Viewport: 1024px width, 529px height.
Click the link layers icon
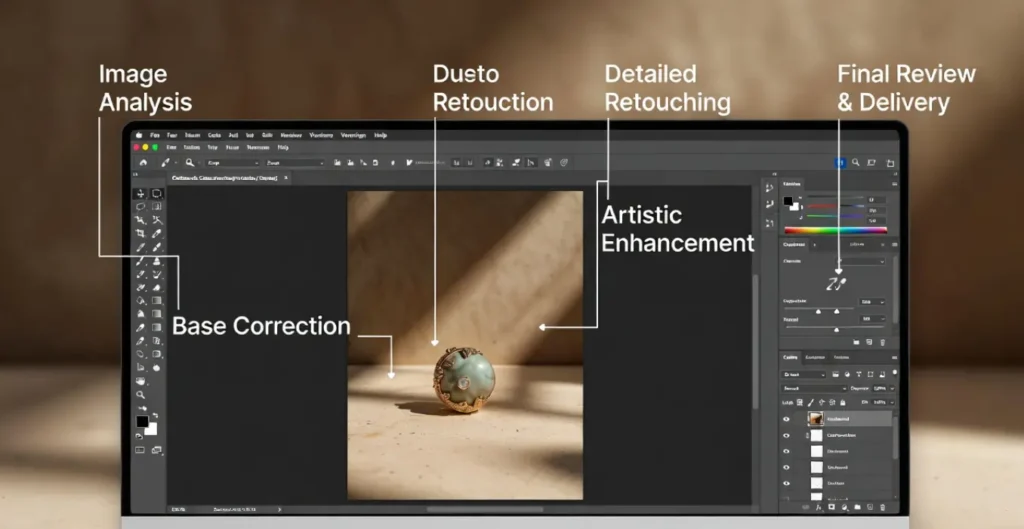point(806,507)
